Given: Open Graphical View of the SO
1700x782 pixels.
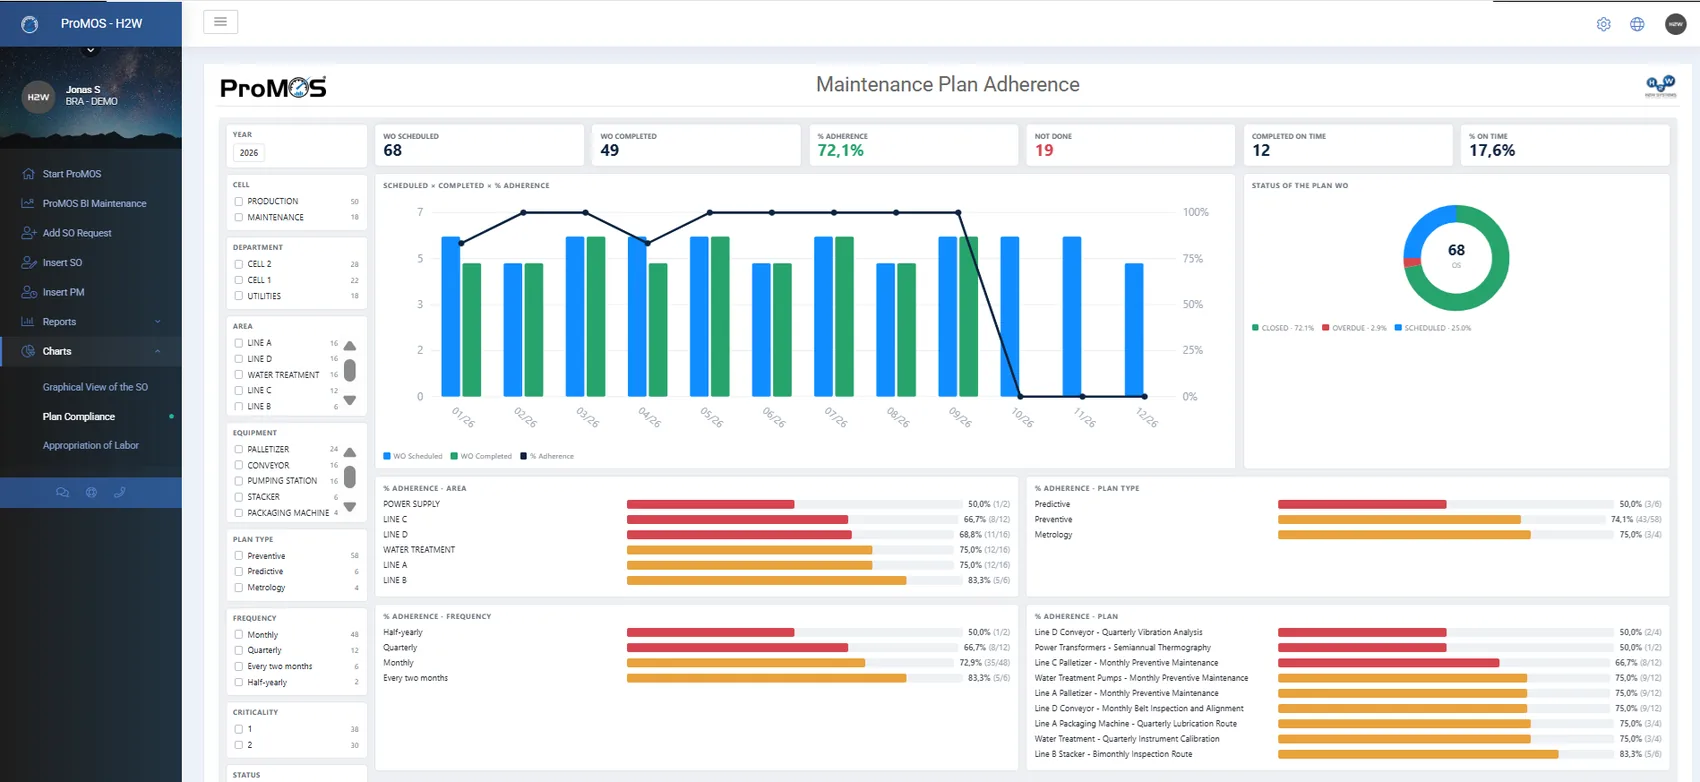Looking at the screenshot, I should coord(95,387).
